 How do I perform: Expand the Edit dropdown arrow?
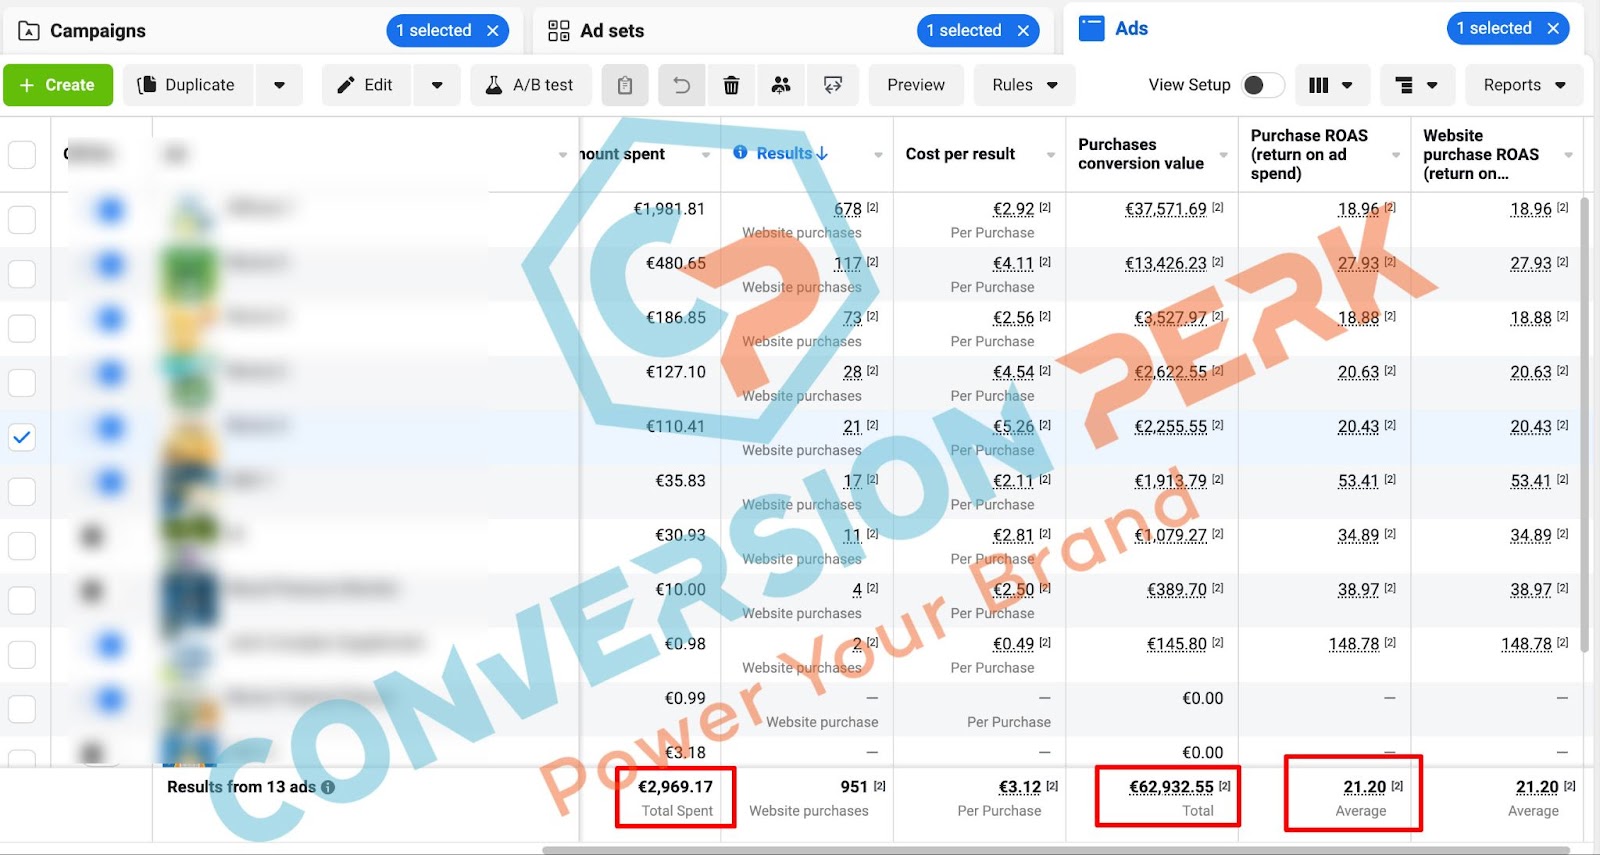[437, 85]
